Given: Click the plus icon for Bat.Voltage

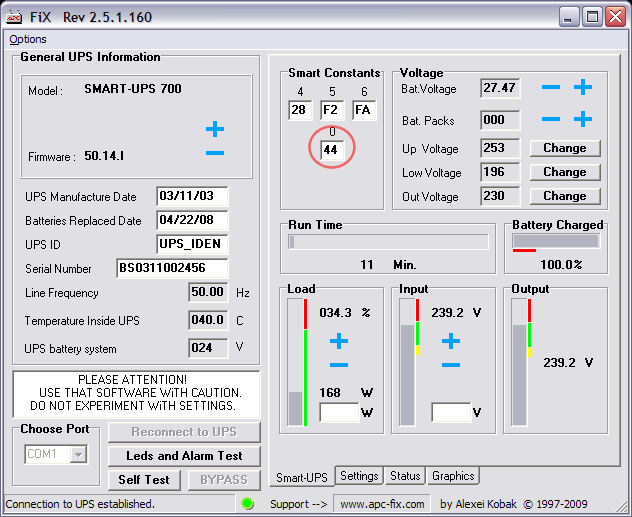Looking at the screenshot, I should click(x=583, y=87).
